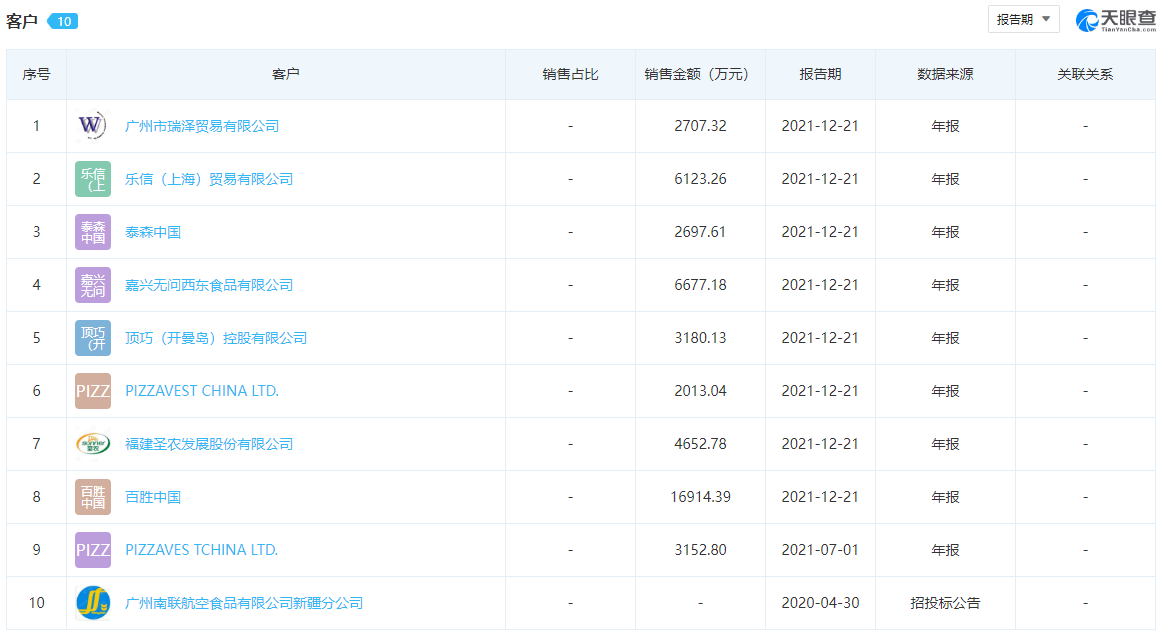Select the sales amount 4652.78

pyautogui.click(x=700, y=443)
